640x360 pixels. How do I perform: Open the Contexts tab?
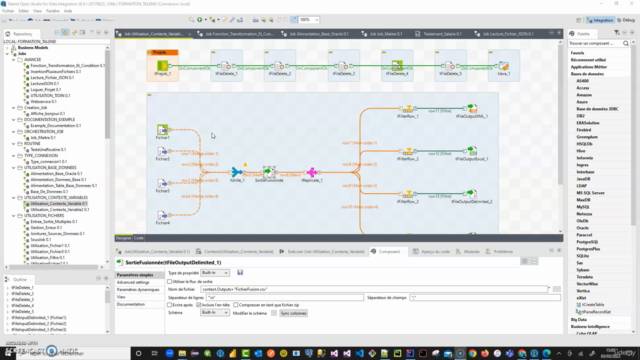coord(235,251)
